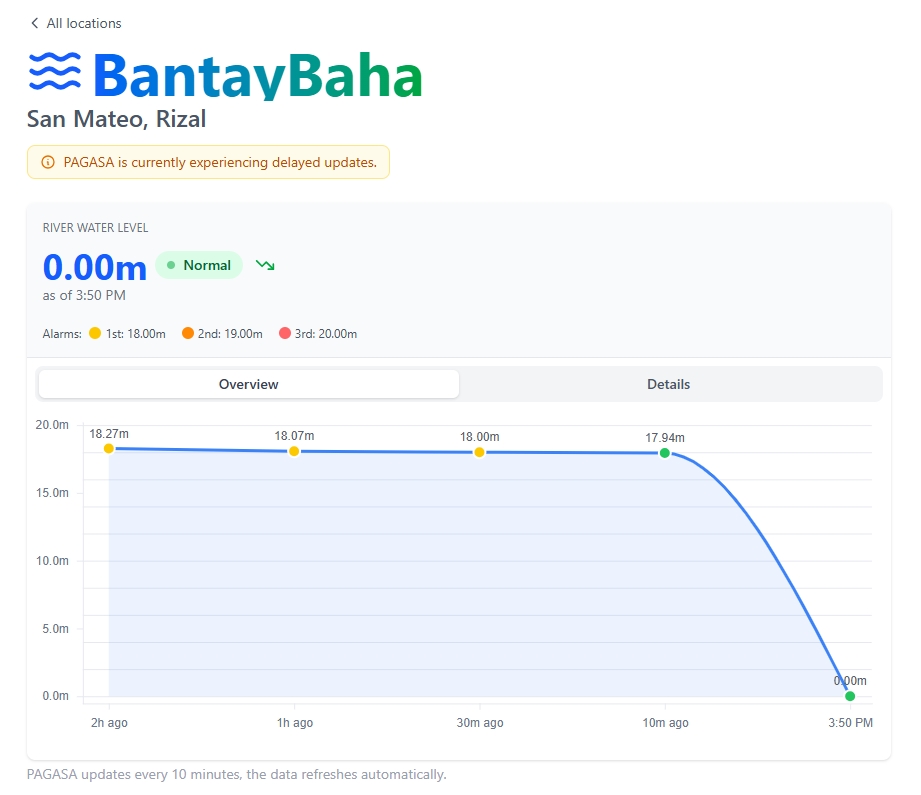Click the 'Alarms:' label
921x795 pixels.
click(62, 334)
